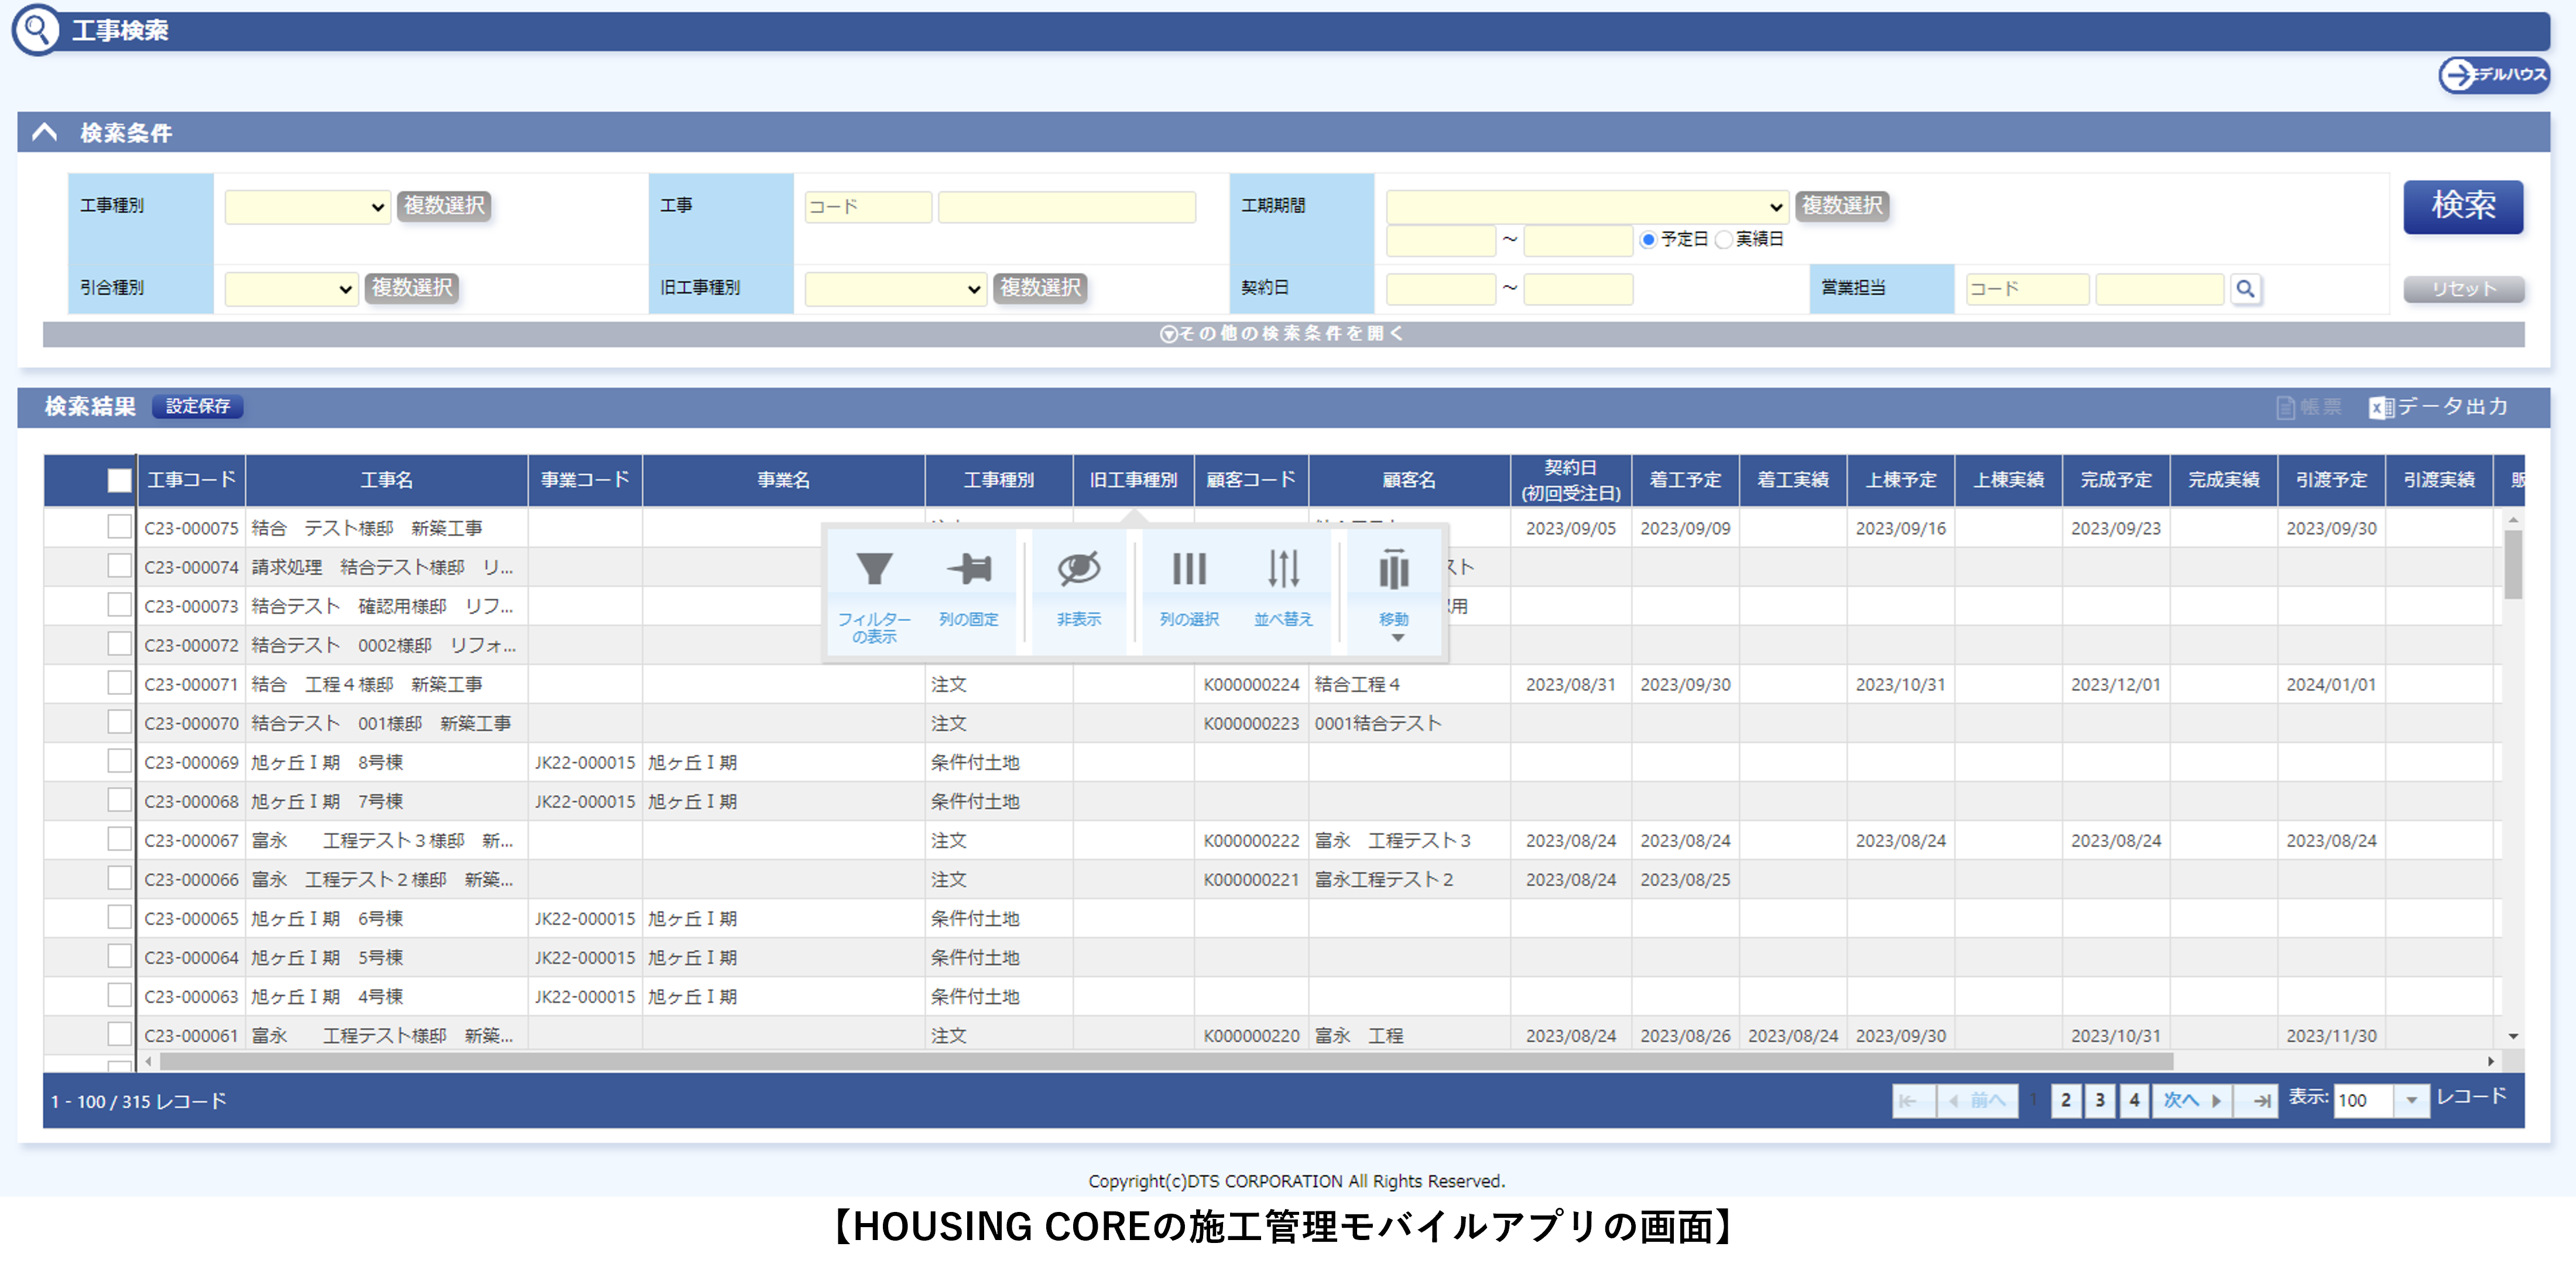Screen dimensions: 2576x1274
Task: Click the 旧工事種別 column header
Action: pyautogui.click(x=1133, y=481)
